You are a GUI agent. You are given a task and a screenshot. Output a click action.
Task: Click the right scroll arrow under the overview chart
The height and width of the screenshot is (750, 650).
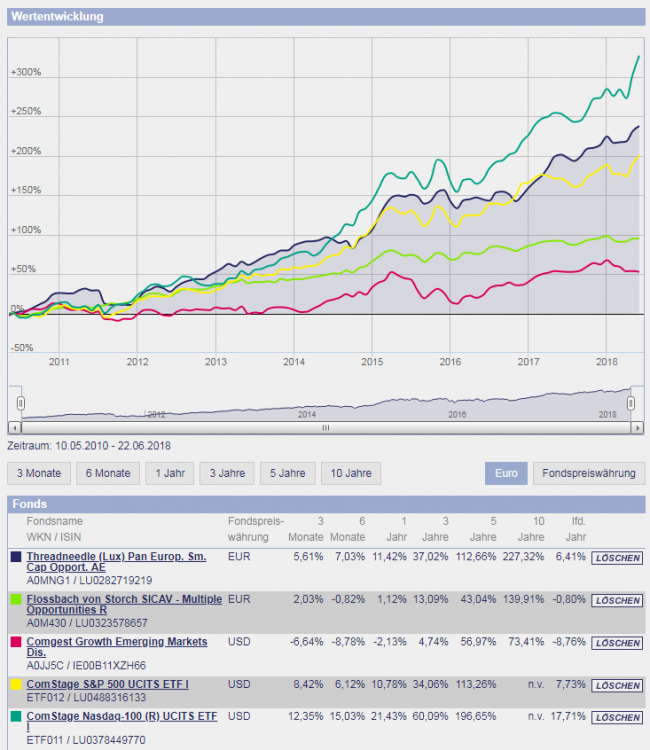click(636, 427)
